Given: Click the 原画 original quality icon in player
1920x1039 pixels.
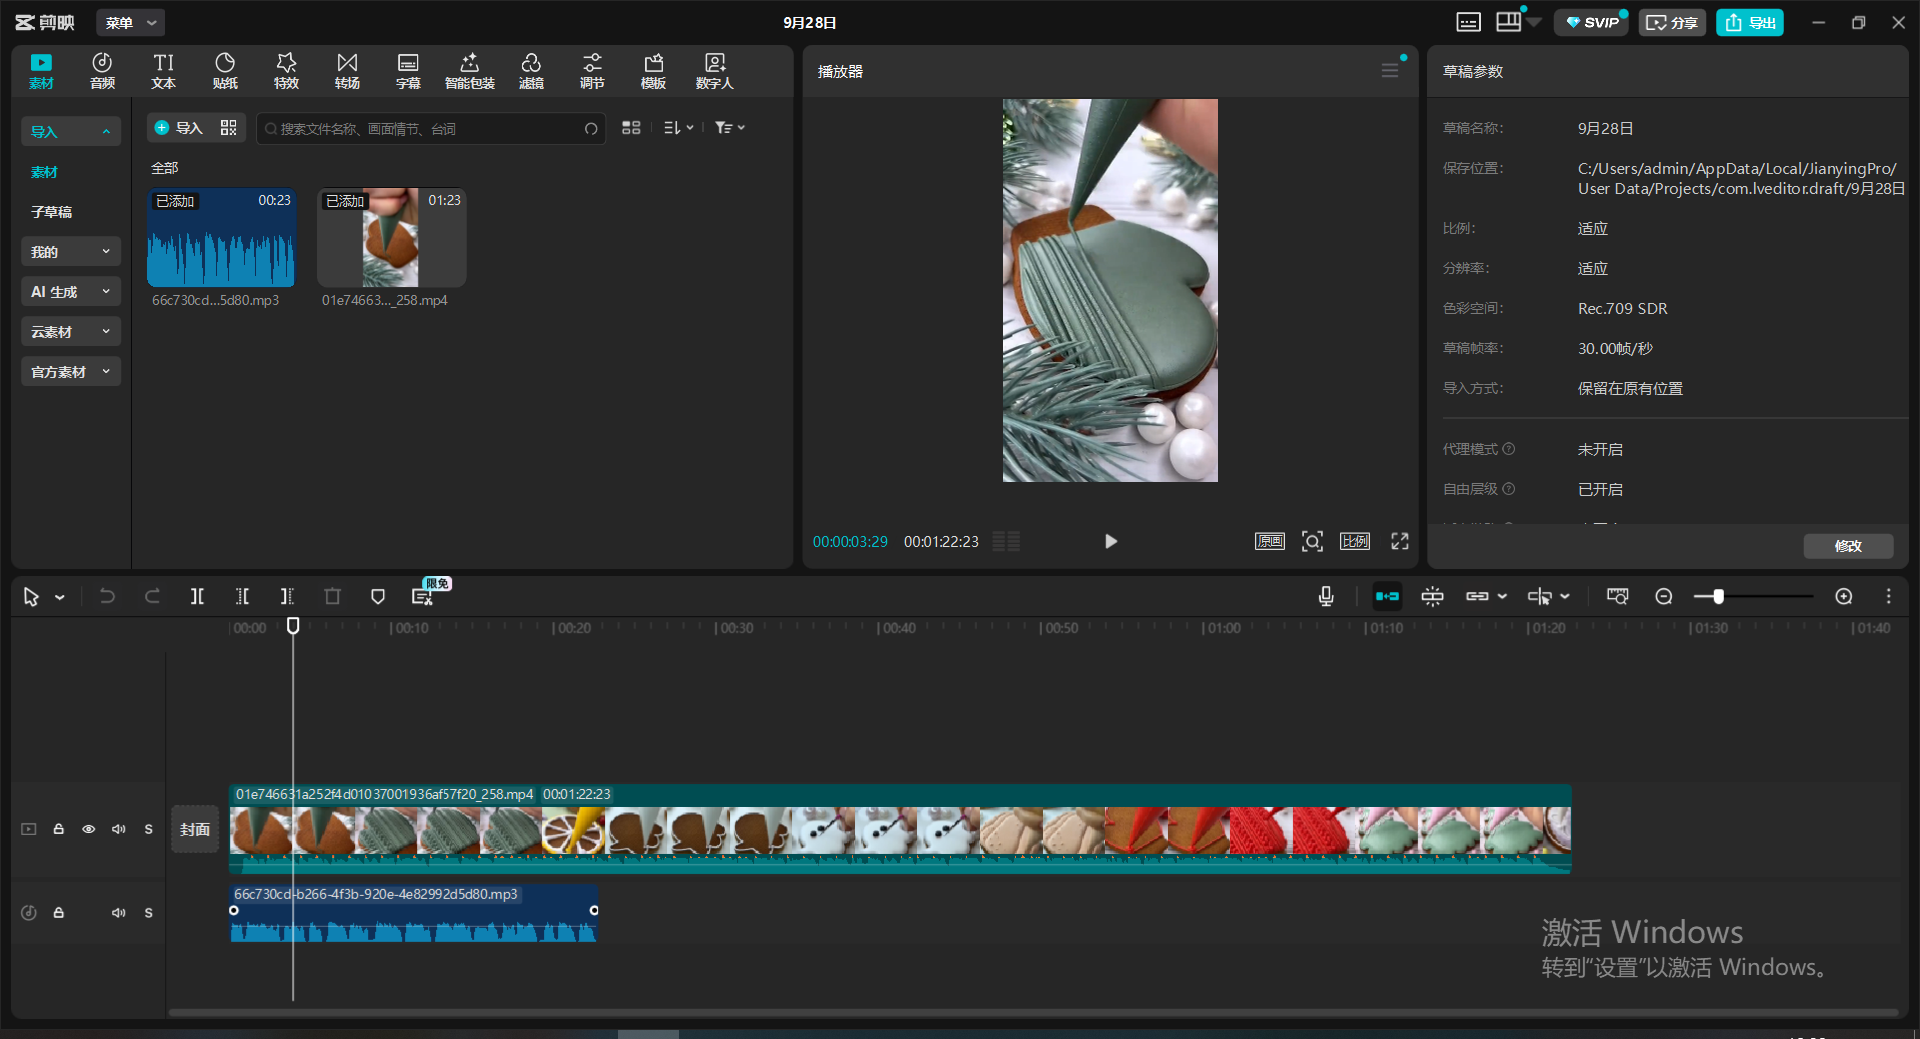Looking at the screenshot, I should (x=1270, y=541).
